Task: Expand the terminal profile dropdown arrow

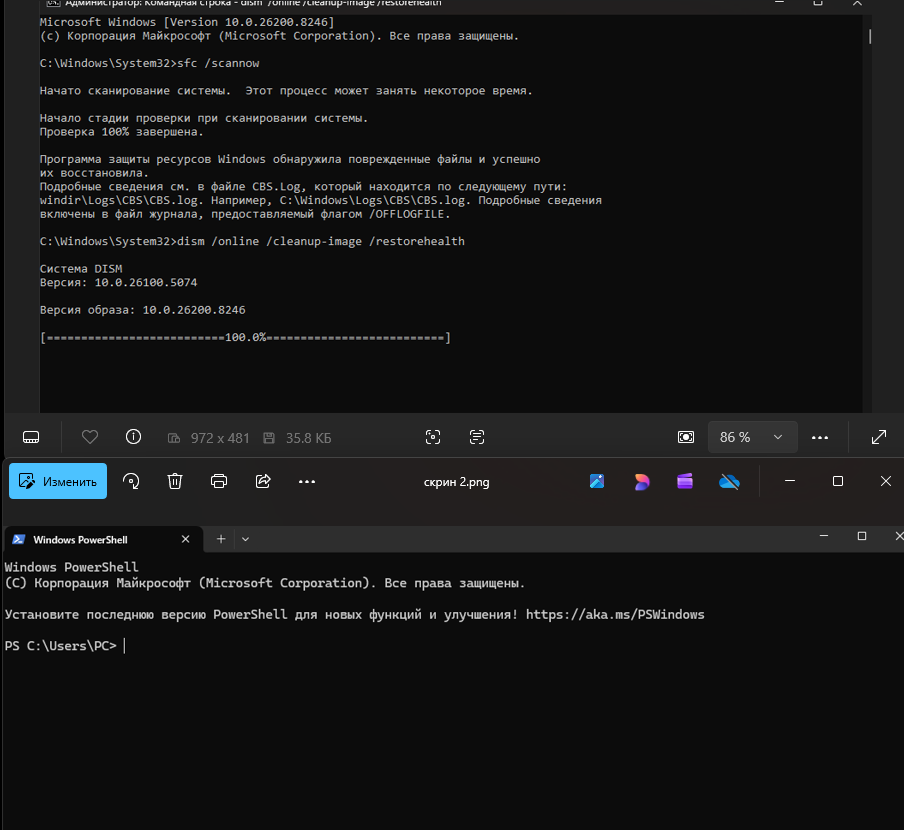Action: [246, 540]
